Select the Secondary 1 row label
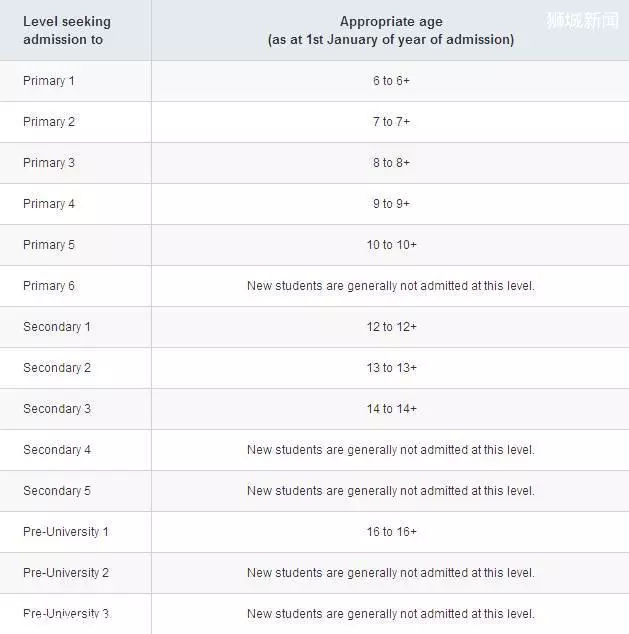Image resolution: width=629 pixels, height=634 pixels. tap(57, 327)
